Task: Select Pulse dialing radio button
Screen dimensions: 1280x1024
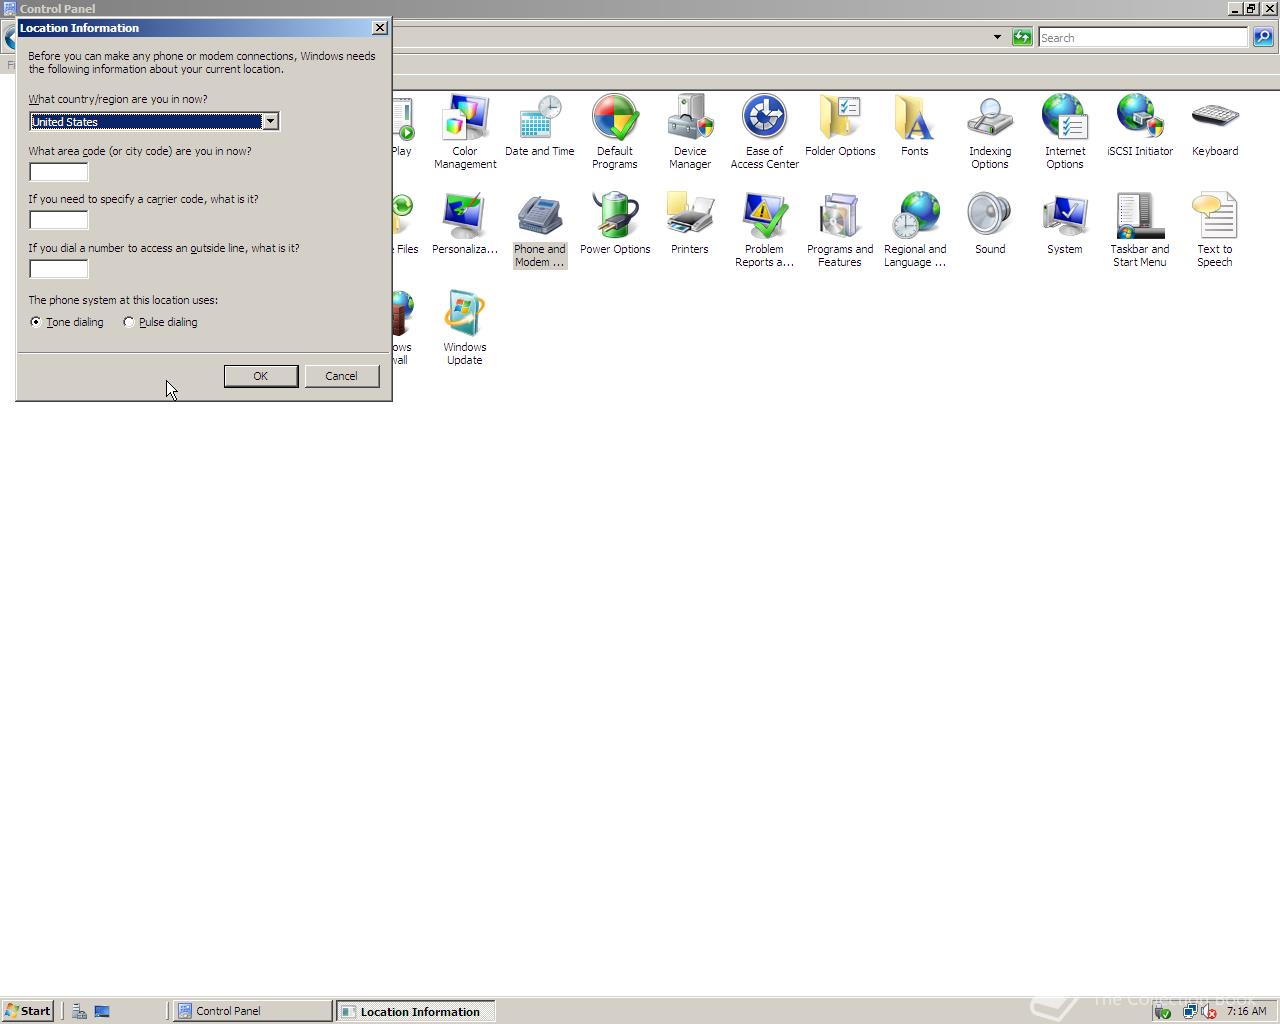Action: [160, 322]
